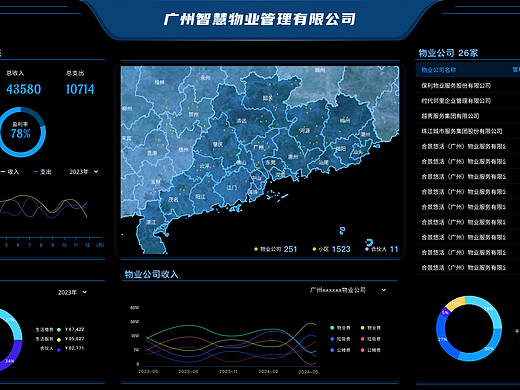
Task: Click the total income value 43580
Action: [23, 89]
